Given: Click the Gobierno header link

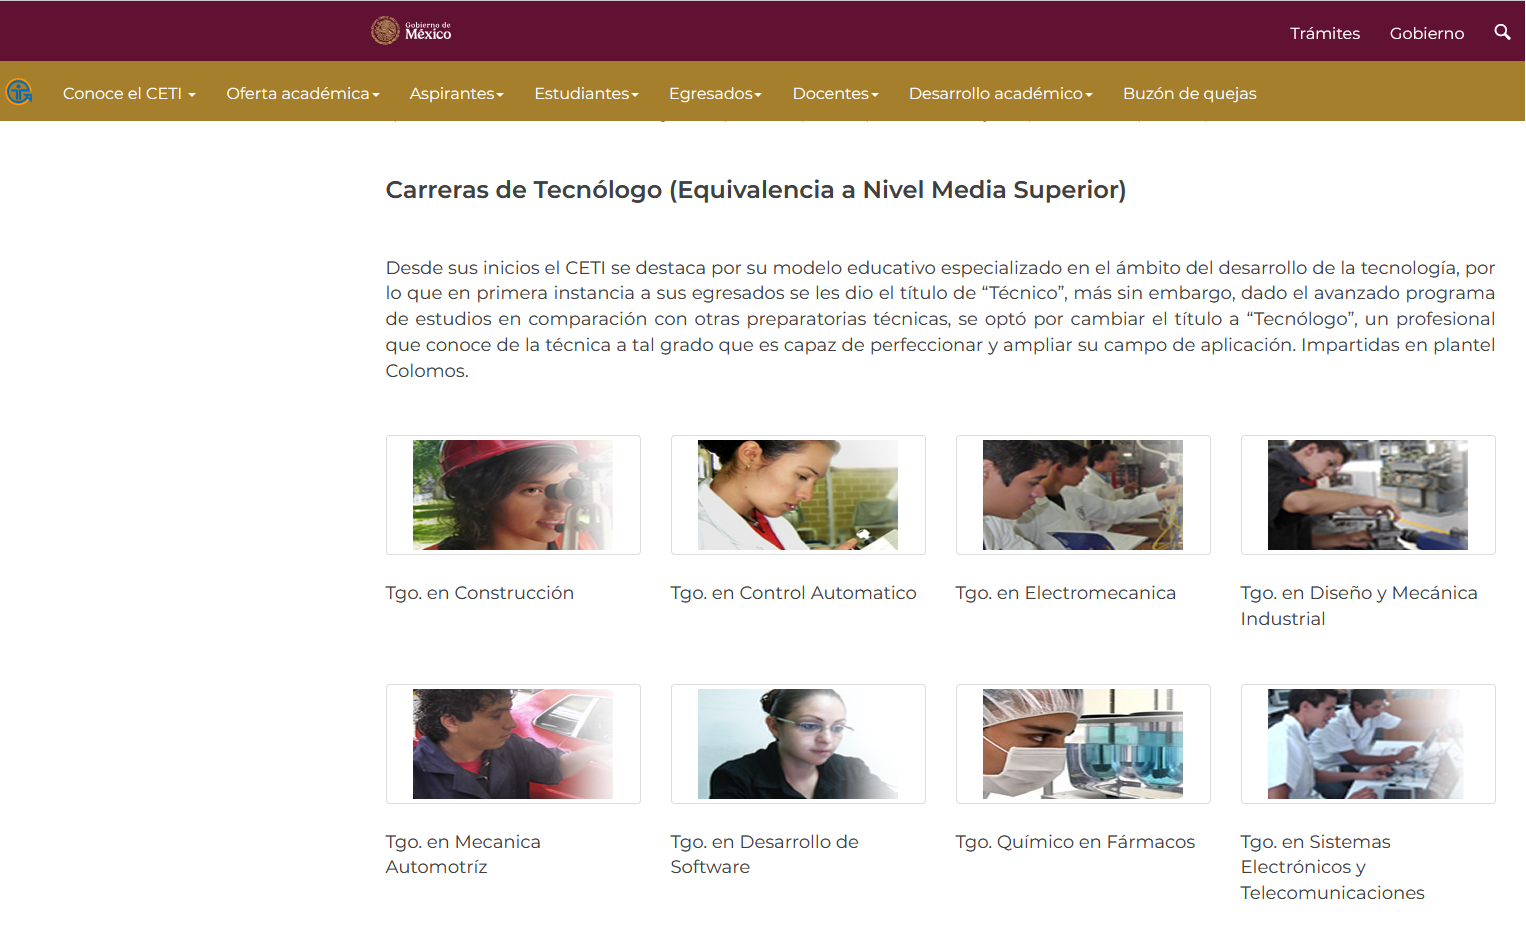Looking at the screenshot, I should point(1427,33).
